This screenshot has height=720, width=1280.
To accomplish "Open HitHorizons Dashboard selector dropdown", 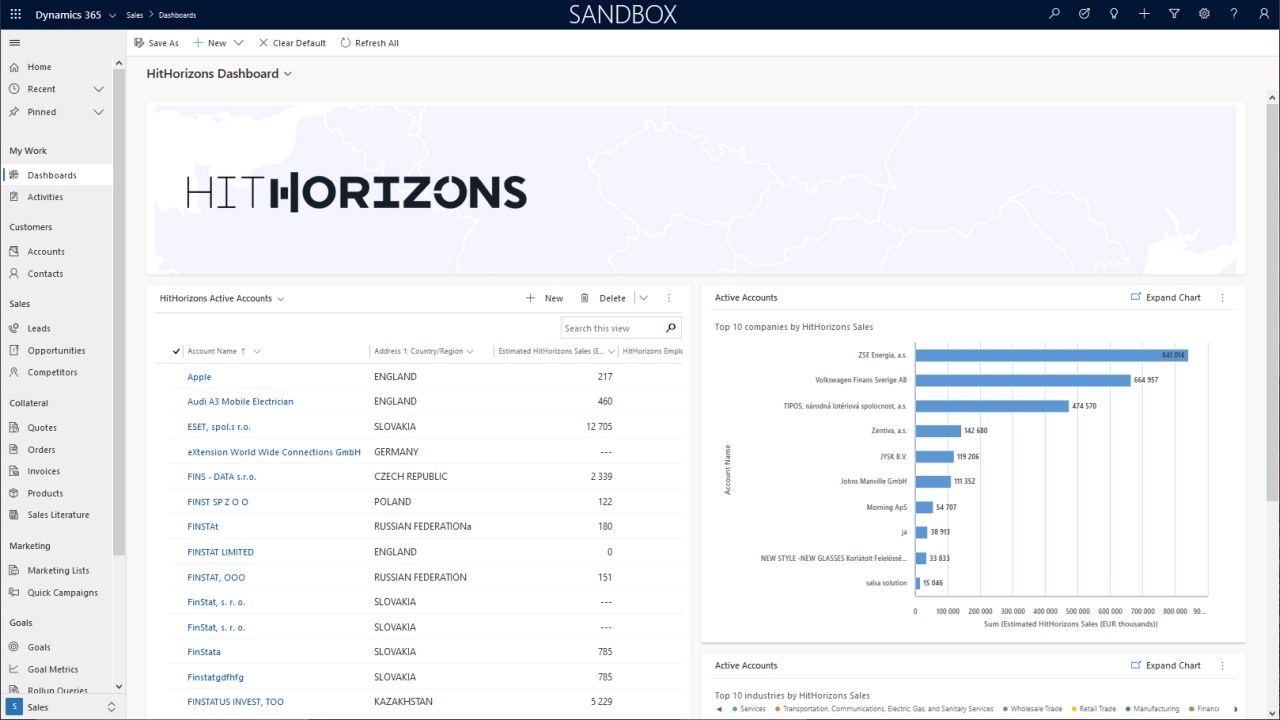I will [x=288, y=74].
